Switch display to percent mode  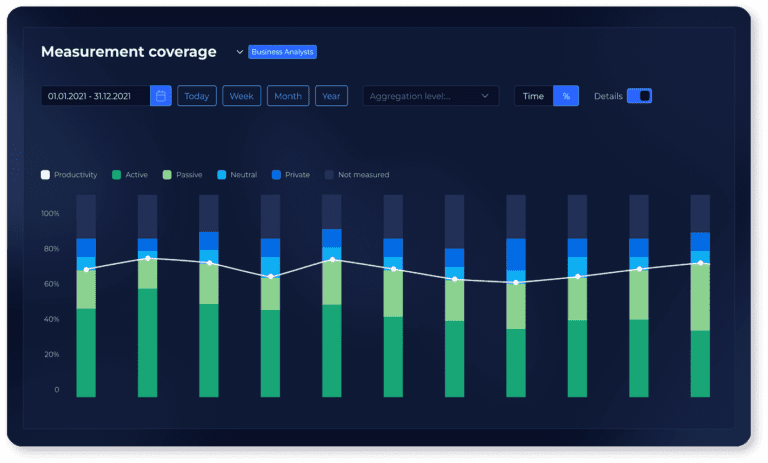(x=566, y=96)
